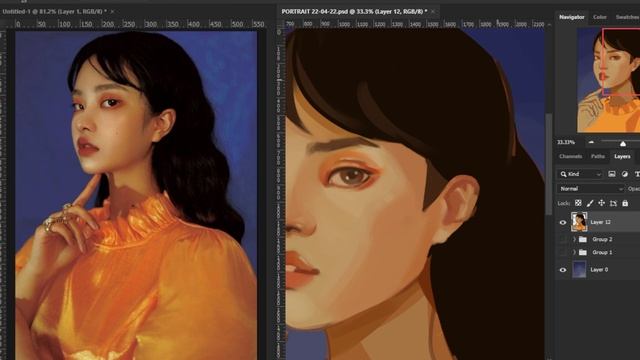The height and width of the screenshot is (360, 640).
Task: Expand the Group 2 folder chevron
Action: click(574, 239)
